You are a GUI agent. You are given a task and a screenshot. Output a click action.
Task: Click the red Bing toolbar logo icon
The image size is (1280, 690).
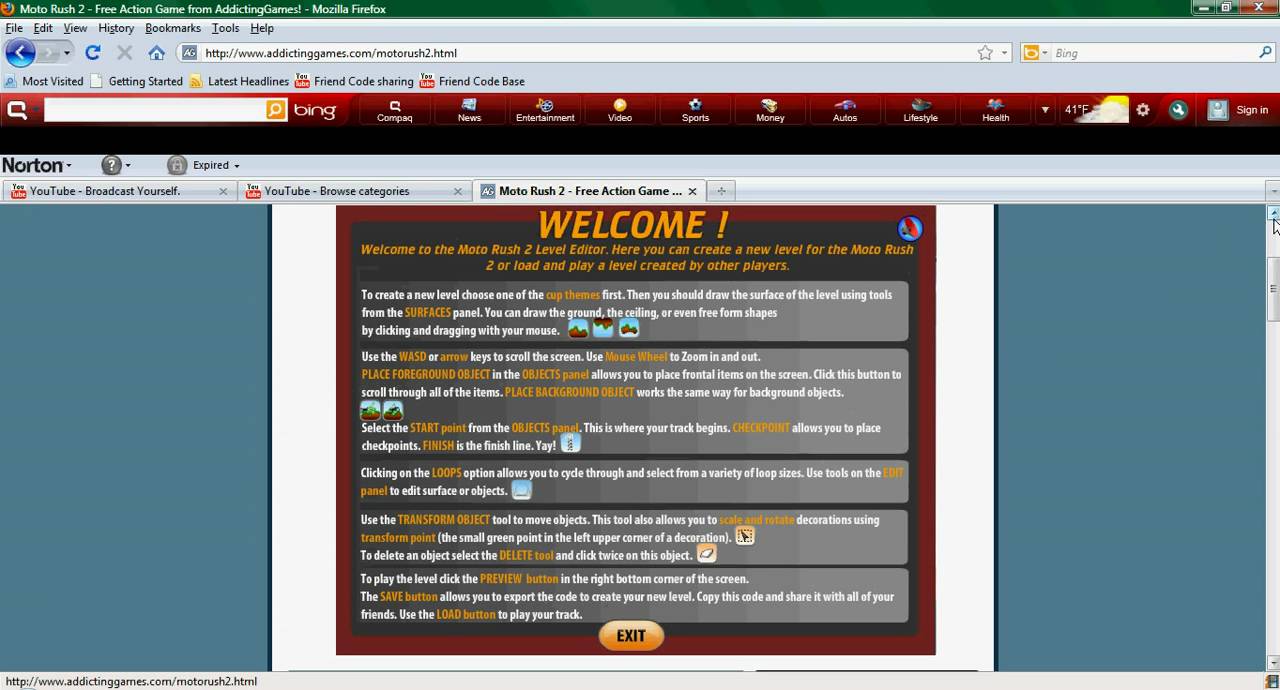click(x=17, y=110)
